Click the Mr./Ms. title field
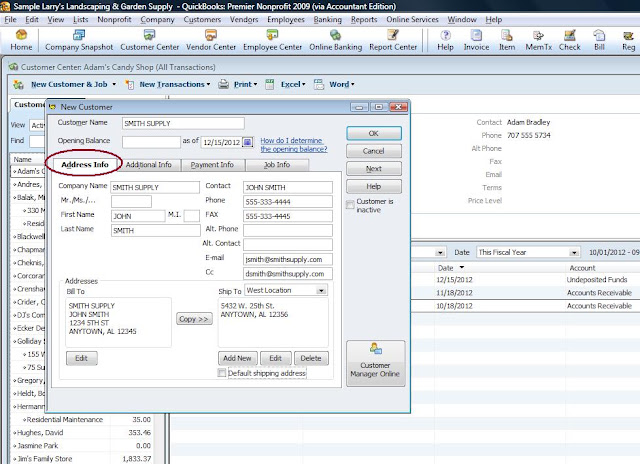 [x=131, y=201]
